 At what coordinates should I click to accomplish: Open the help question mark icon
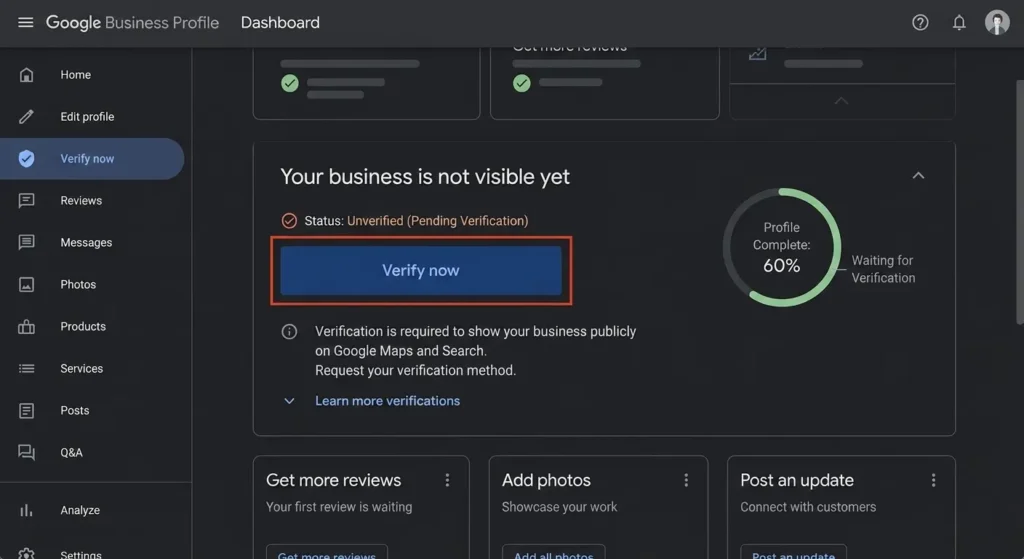(920, 23)
